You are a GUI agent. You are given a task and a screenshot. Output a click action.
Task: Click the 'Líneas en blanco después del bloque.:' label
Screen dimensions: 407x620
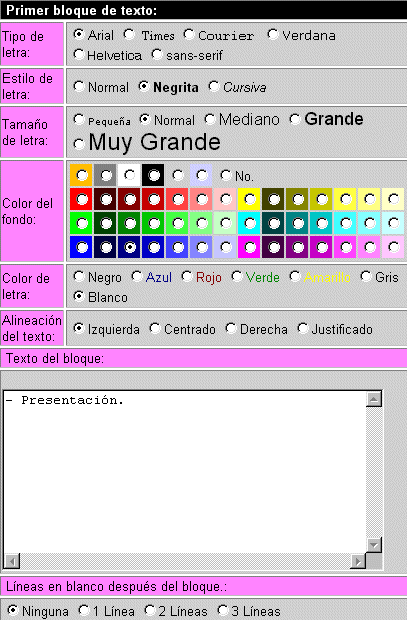116,586
